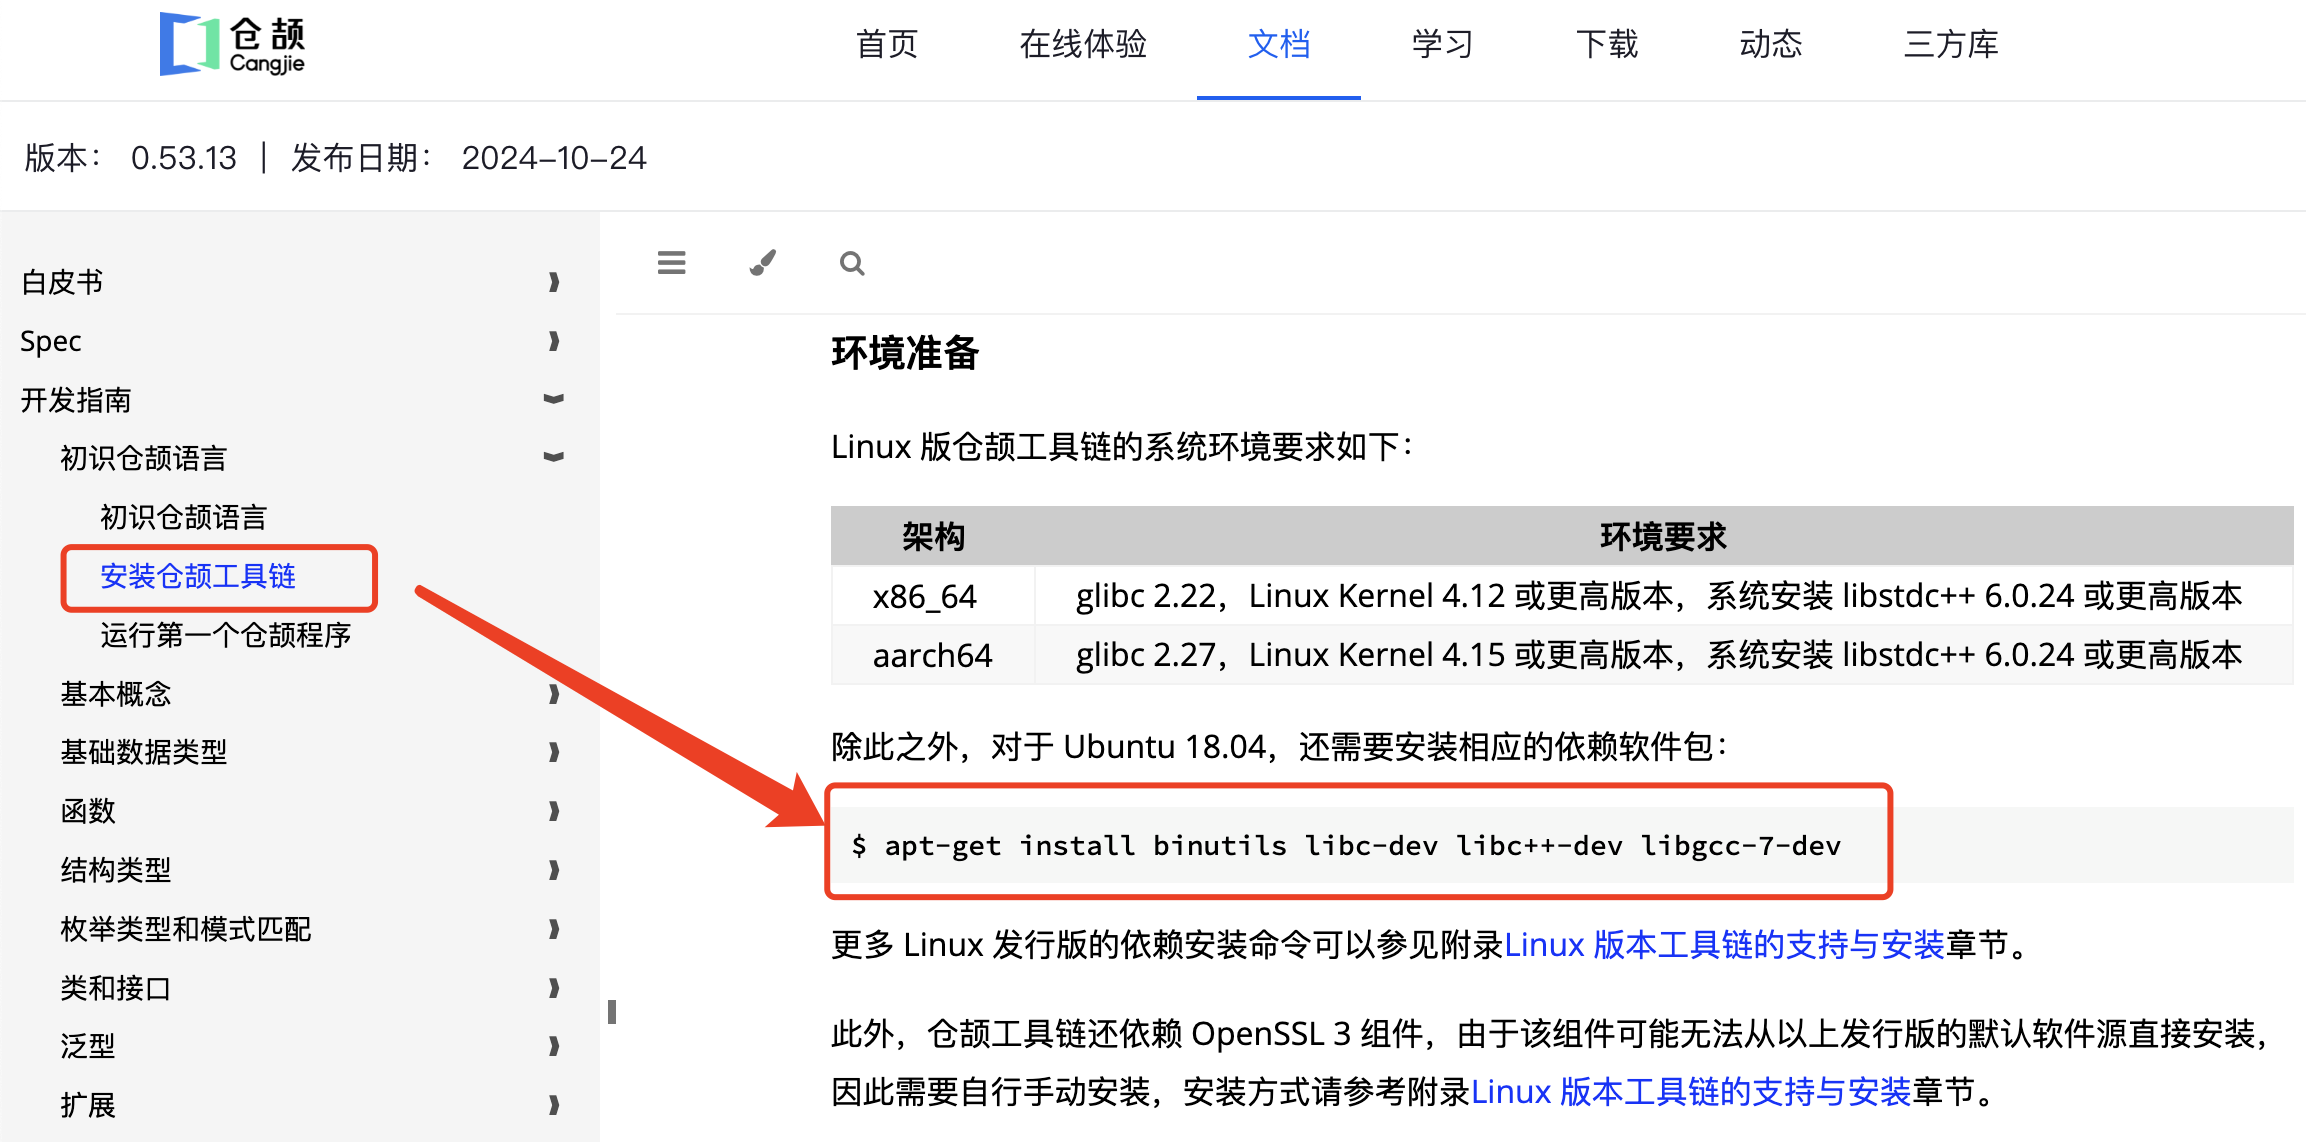
Task: Click the apt-get install command code block
Action: pos(1562,845)
